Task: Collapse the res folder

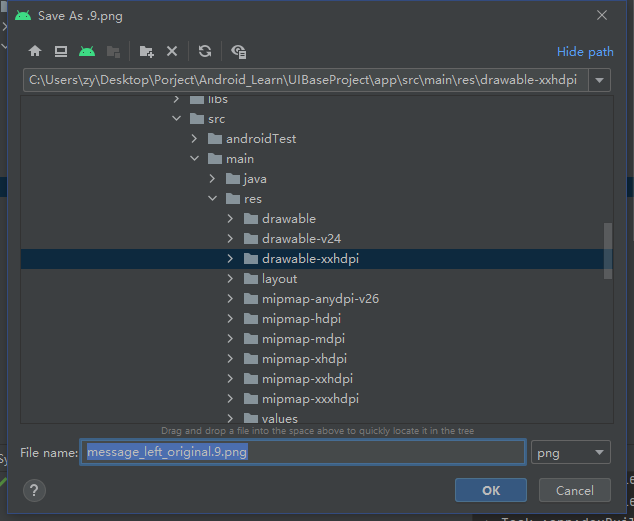Action: (213, 199)
